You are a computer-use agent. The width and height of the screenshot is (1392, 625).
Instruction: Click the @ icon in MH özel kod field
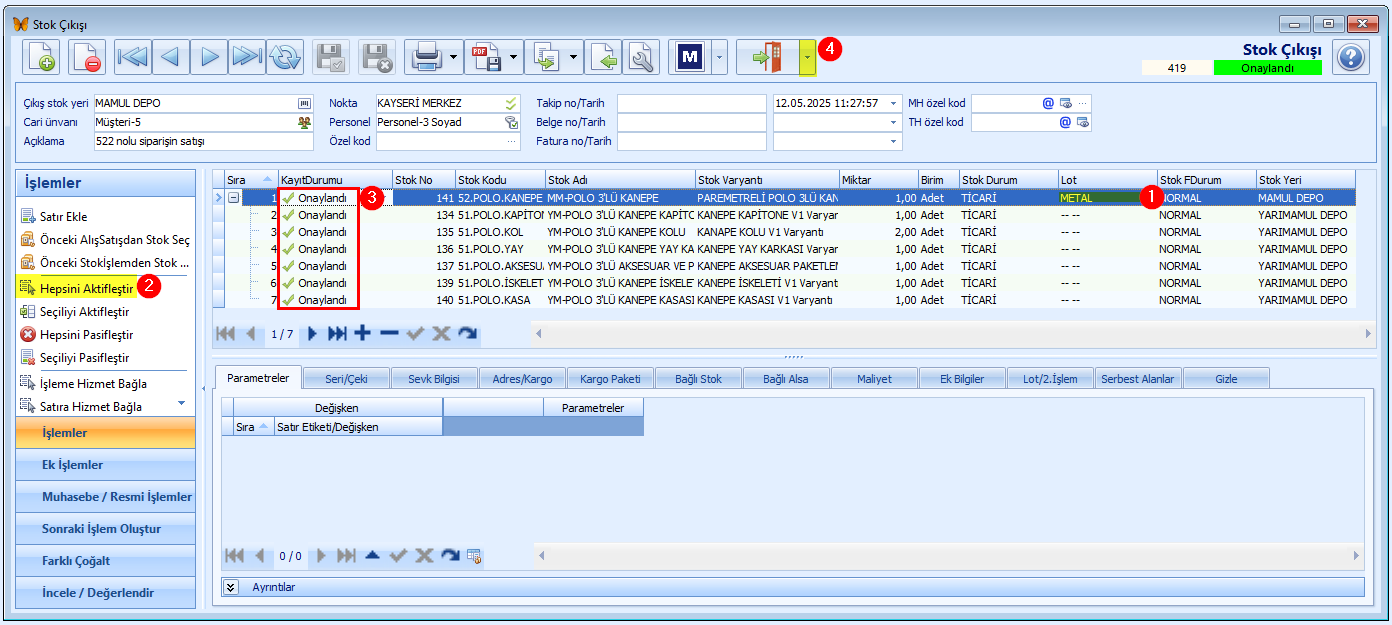[1049, 103]
